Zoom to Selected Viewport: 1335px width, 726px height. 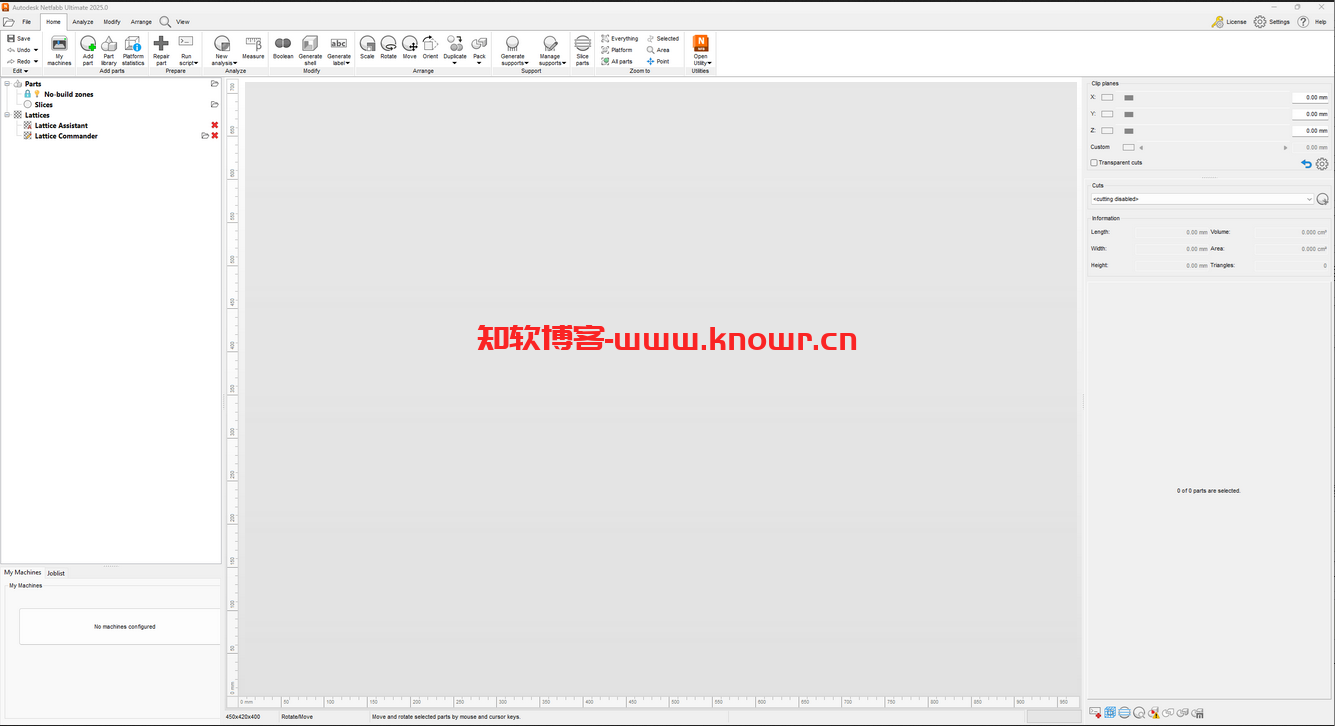662,39
